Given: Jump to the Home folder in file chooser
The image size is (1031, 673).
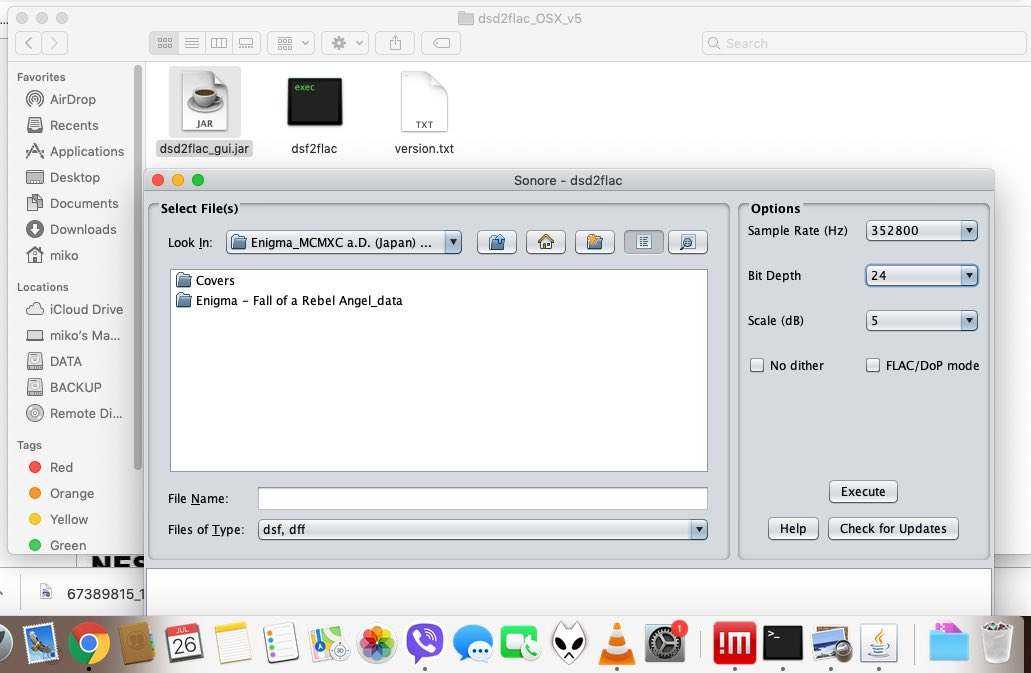Looking at the screenshot, I should coord(546,243).
